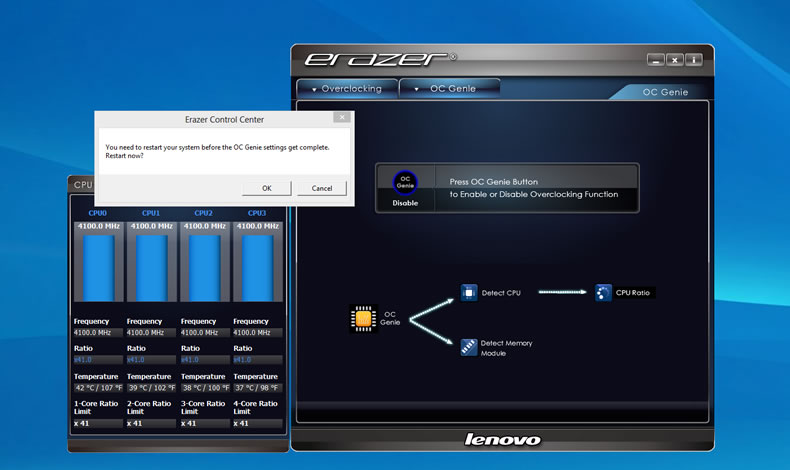This screenshot has width=790, height=470.
Task: Close the Erazer main window
Action: pyautogui.click(x=675, y=60)
